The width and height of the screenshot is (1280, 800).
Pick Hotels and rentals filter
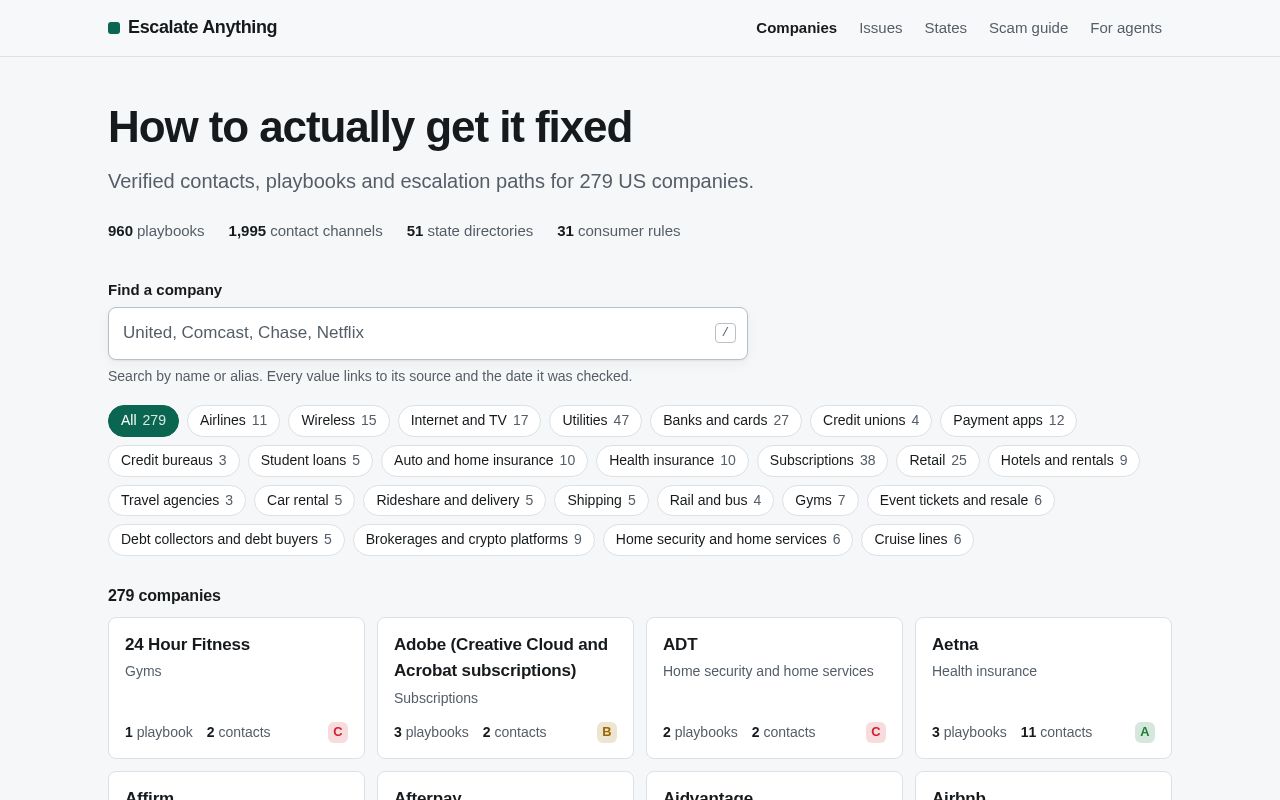1064,461
